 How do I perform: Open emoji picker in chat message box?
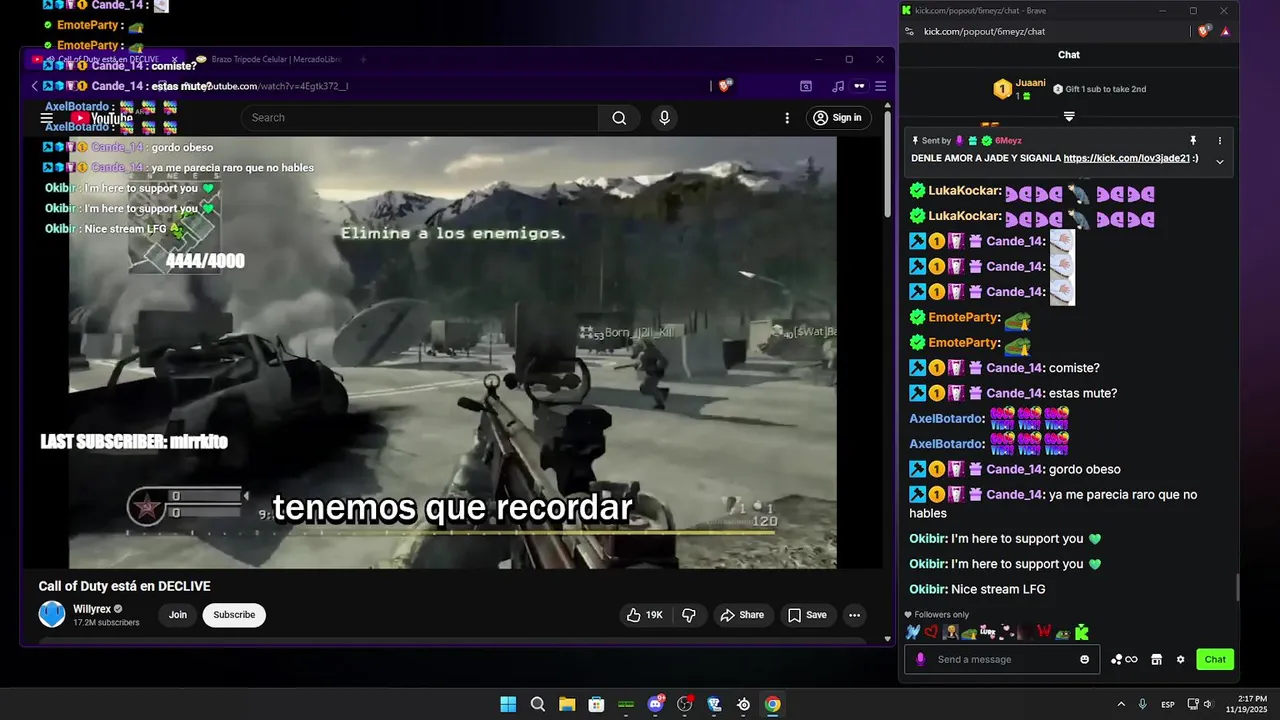click(x=1085, y=659)
